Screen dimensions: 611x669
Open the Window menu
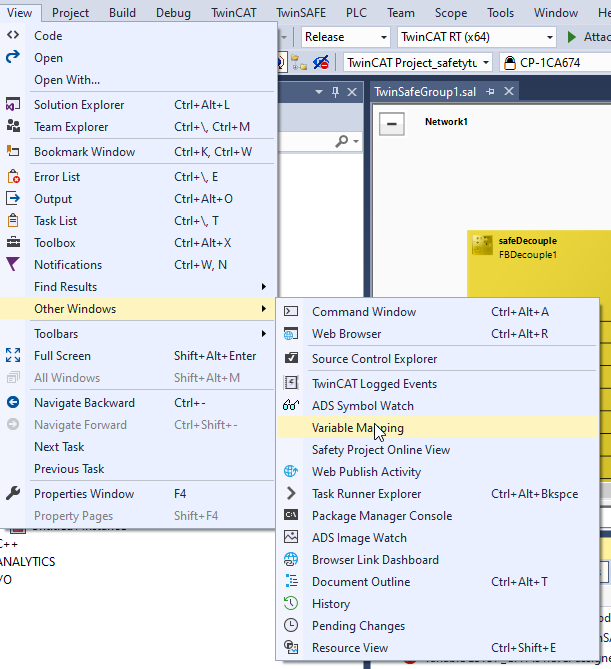(556, 13)
